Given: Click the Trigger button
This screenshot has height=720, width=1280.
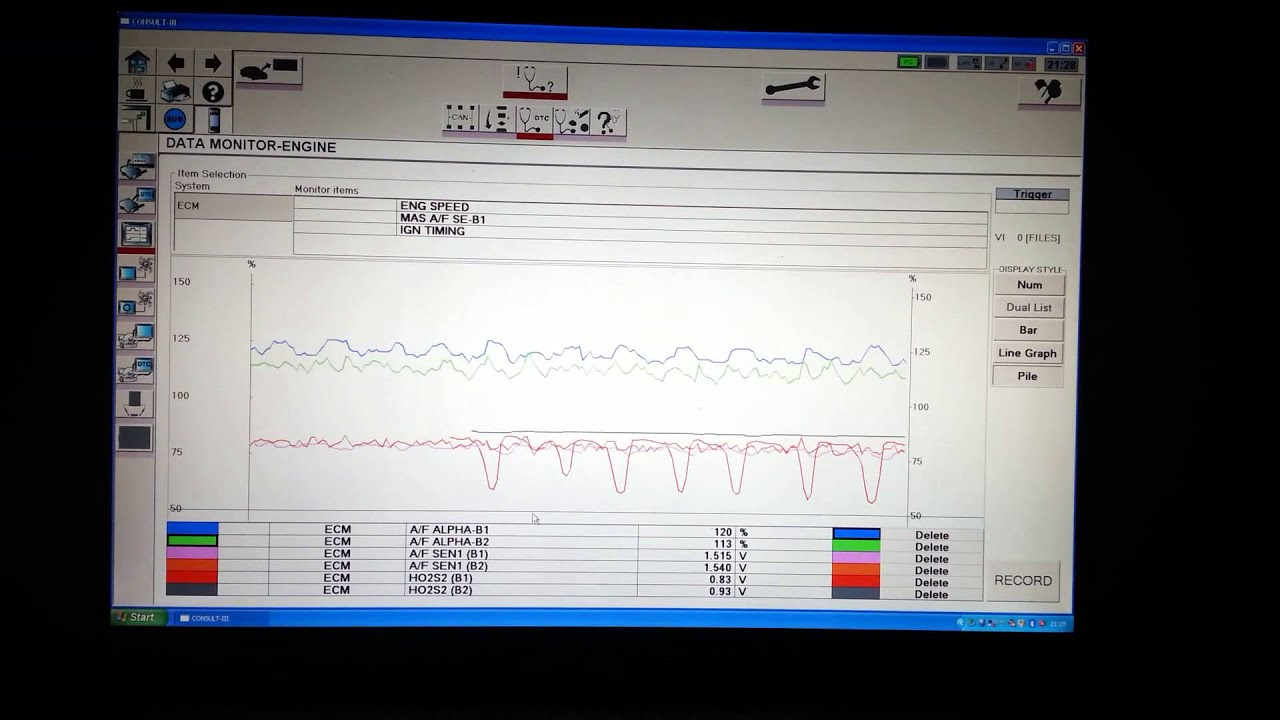Looking at the screenshot, I should pyautogui.click(x=1032, y=194).
